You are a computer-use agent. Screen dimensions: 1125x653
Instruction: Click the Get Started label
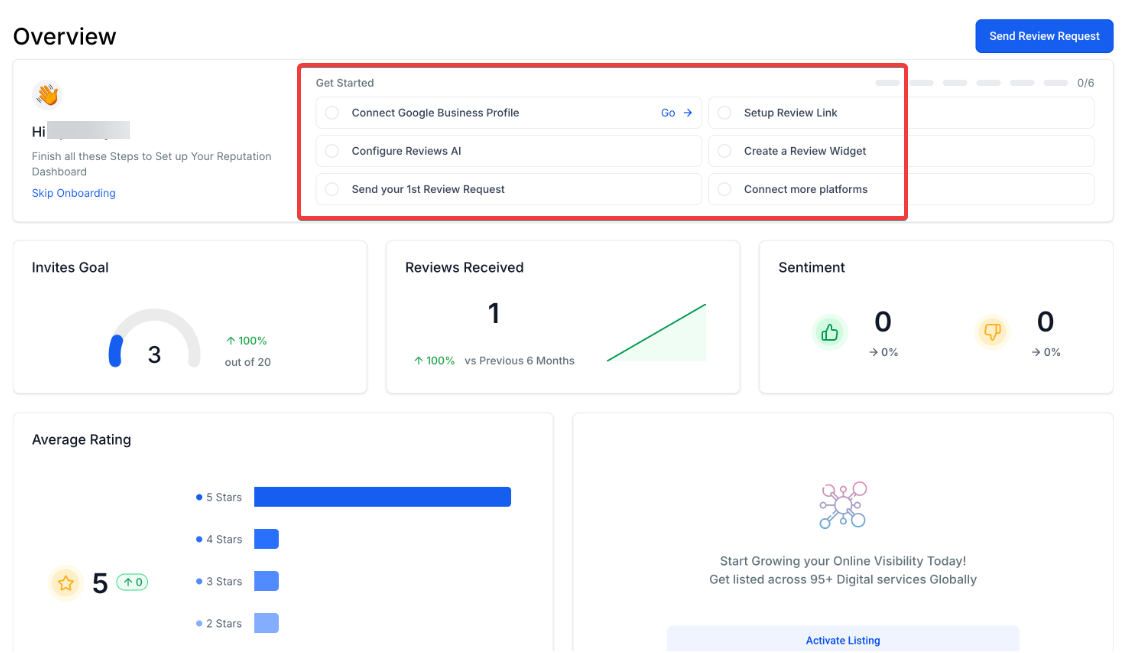344,83
